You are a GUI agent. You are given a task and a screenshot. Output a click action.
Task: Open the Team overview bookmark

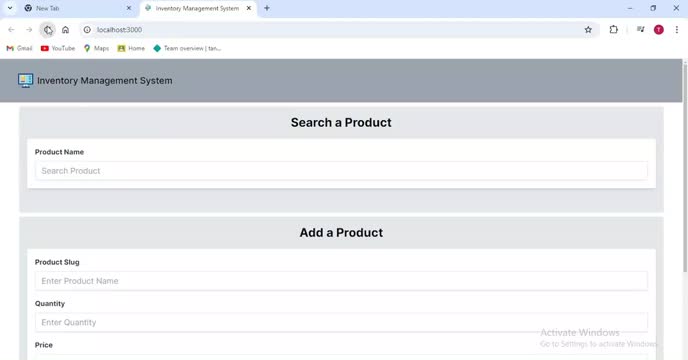tap(187, 48)
